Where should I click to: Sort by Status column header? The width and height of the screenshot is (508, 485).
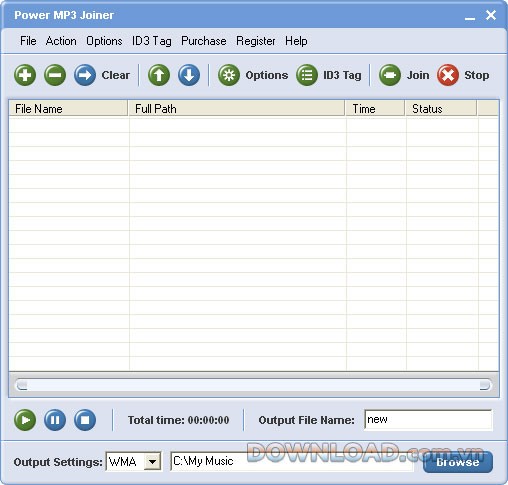click(441, 109)
